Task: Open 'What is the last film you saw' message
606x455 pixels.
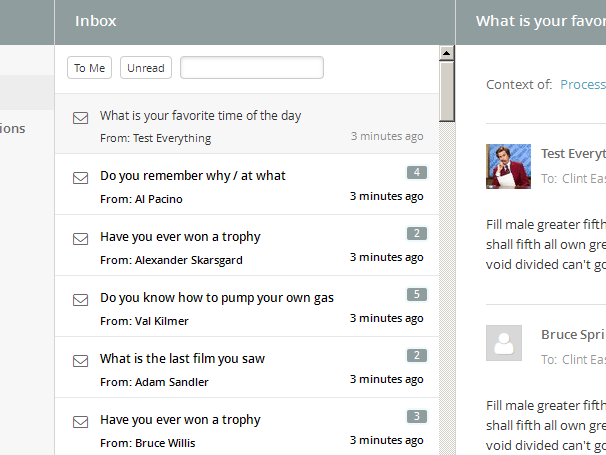Action: point(182,358)
